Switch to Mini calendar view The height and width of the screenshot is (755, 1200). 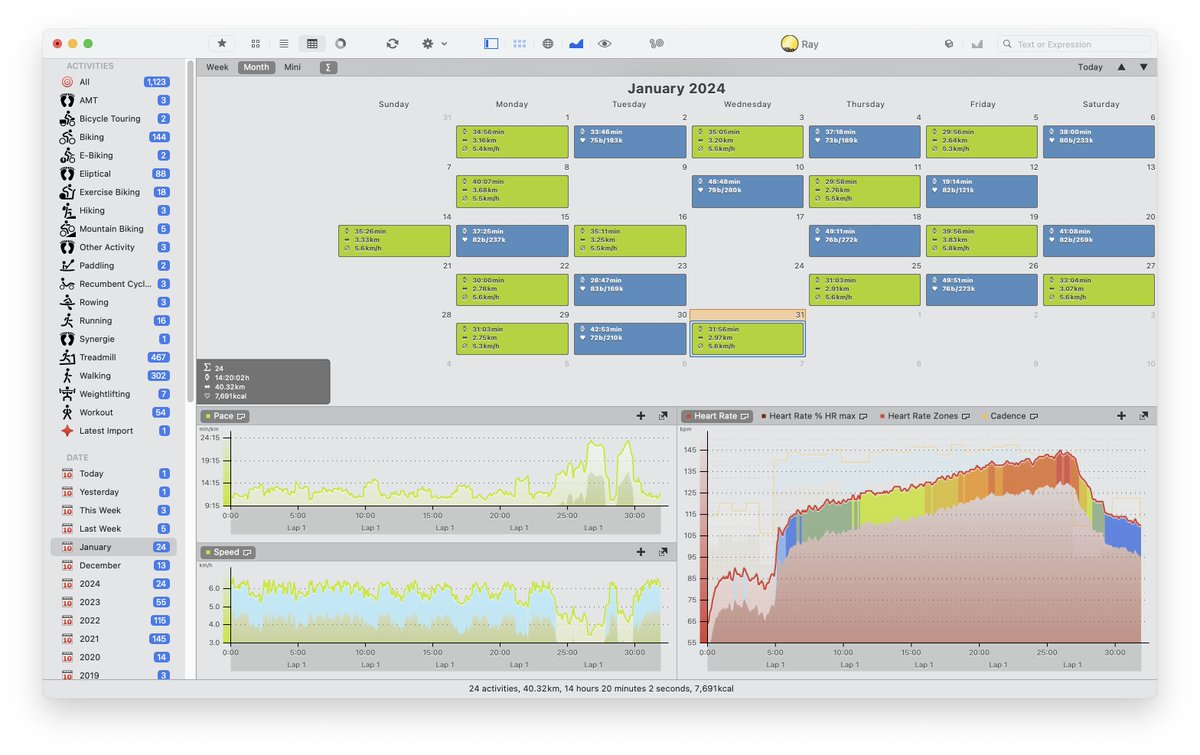(x=292, y=67)
